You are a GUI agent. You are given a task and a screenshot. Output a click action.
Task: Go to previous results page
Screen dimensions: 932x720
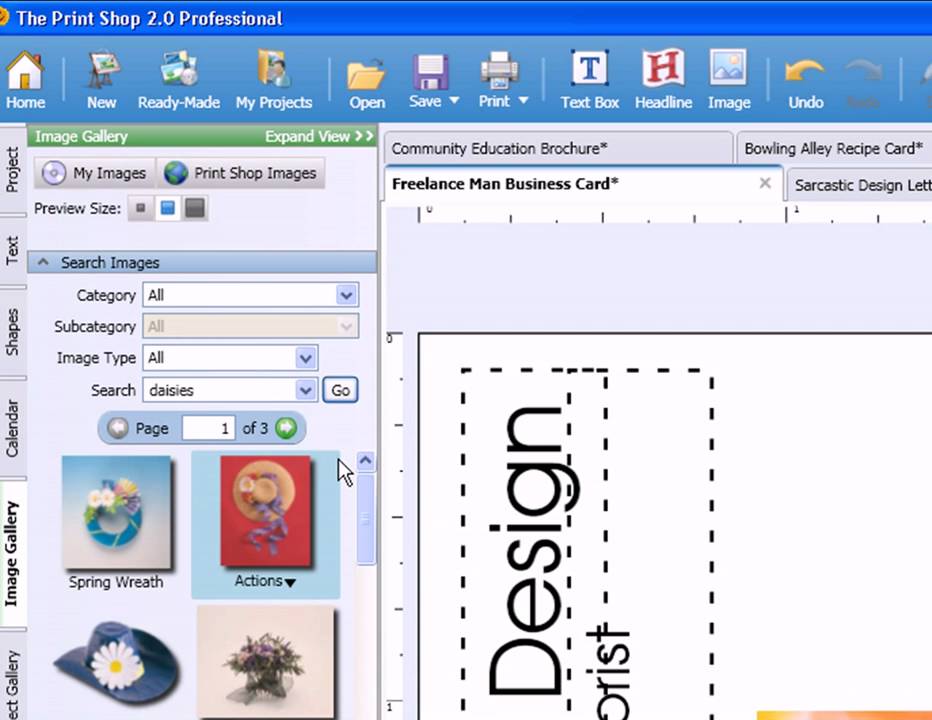(118, 428)
